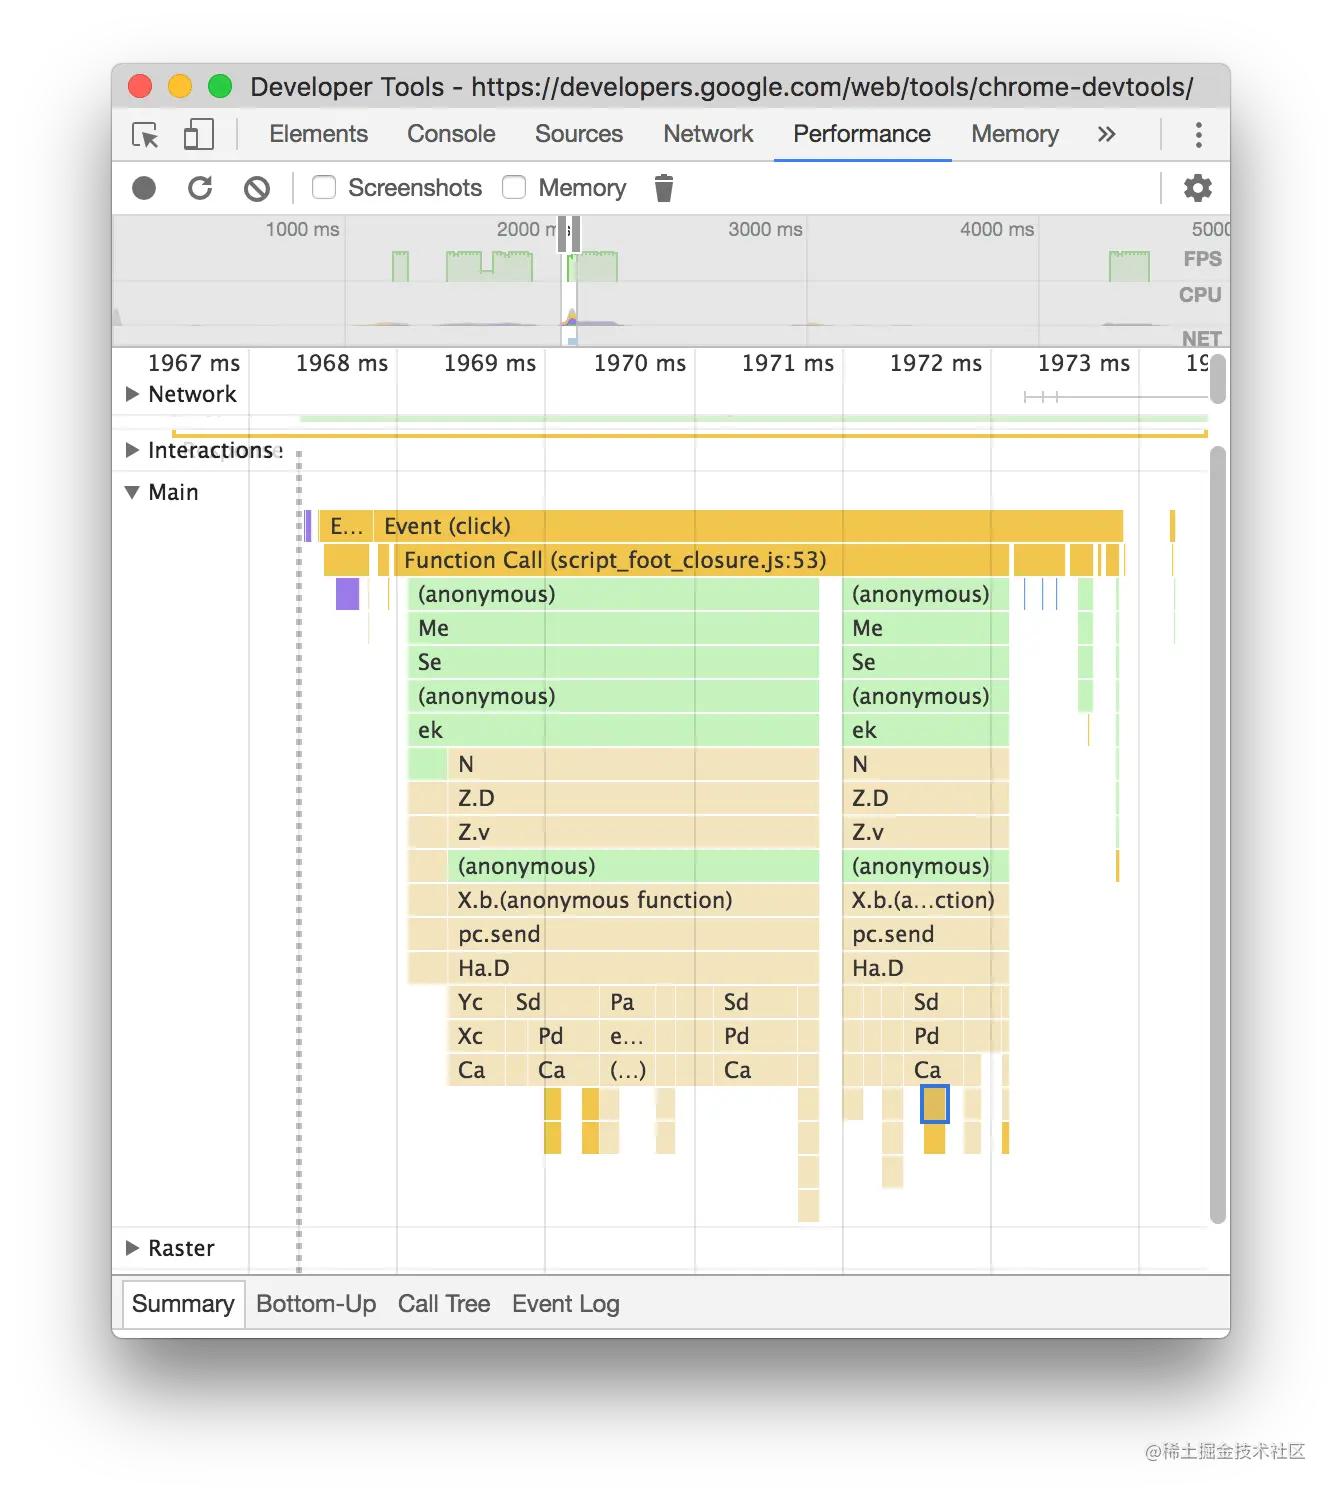Image resolution: width=1342 pixels, height=1498 pixels.
Task: Clear the recording with the clear icon
Action: 257,188
